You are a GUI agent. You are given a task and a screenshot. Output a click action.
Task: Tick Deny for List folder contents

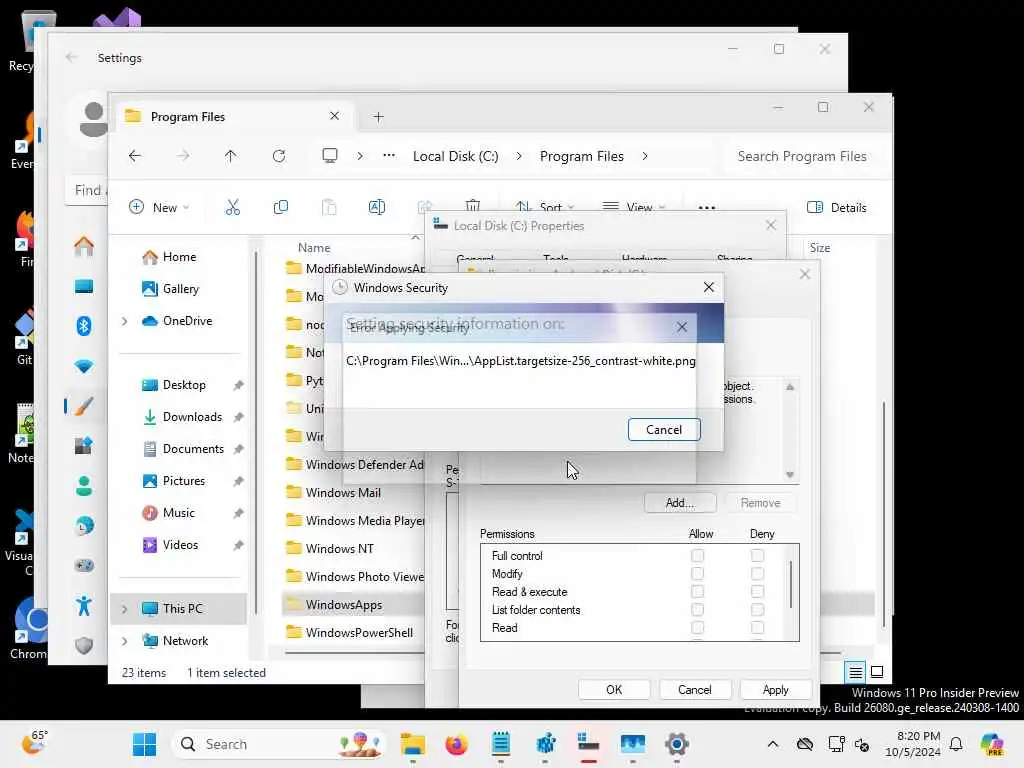pyautogui.click(x=758, y=610)
